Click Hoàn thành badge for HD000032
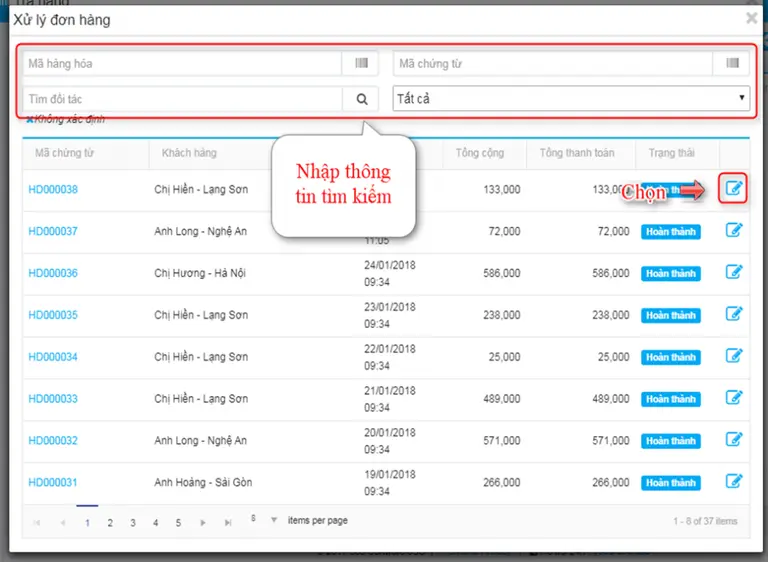768x562 pixels. click(671, 441)
